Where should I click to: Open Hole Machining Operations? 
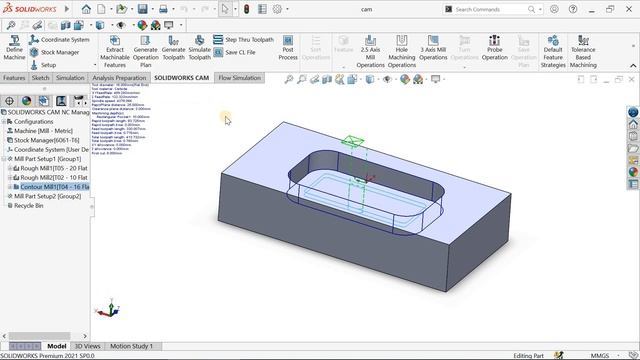click(x=402, y=52)
